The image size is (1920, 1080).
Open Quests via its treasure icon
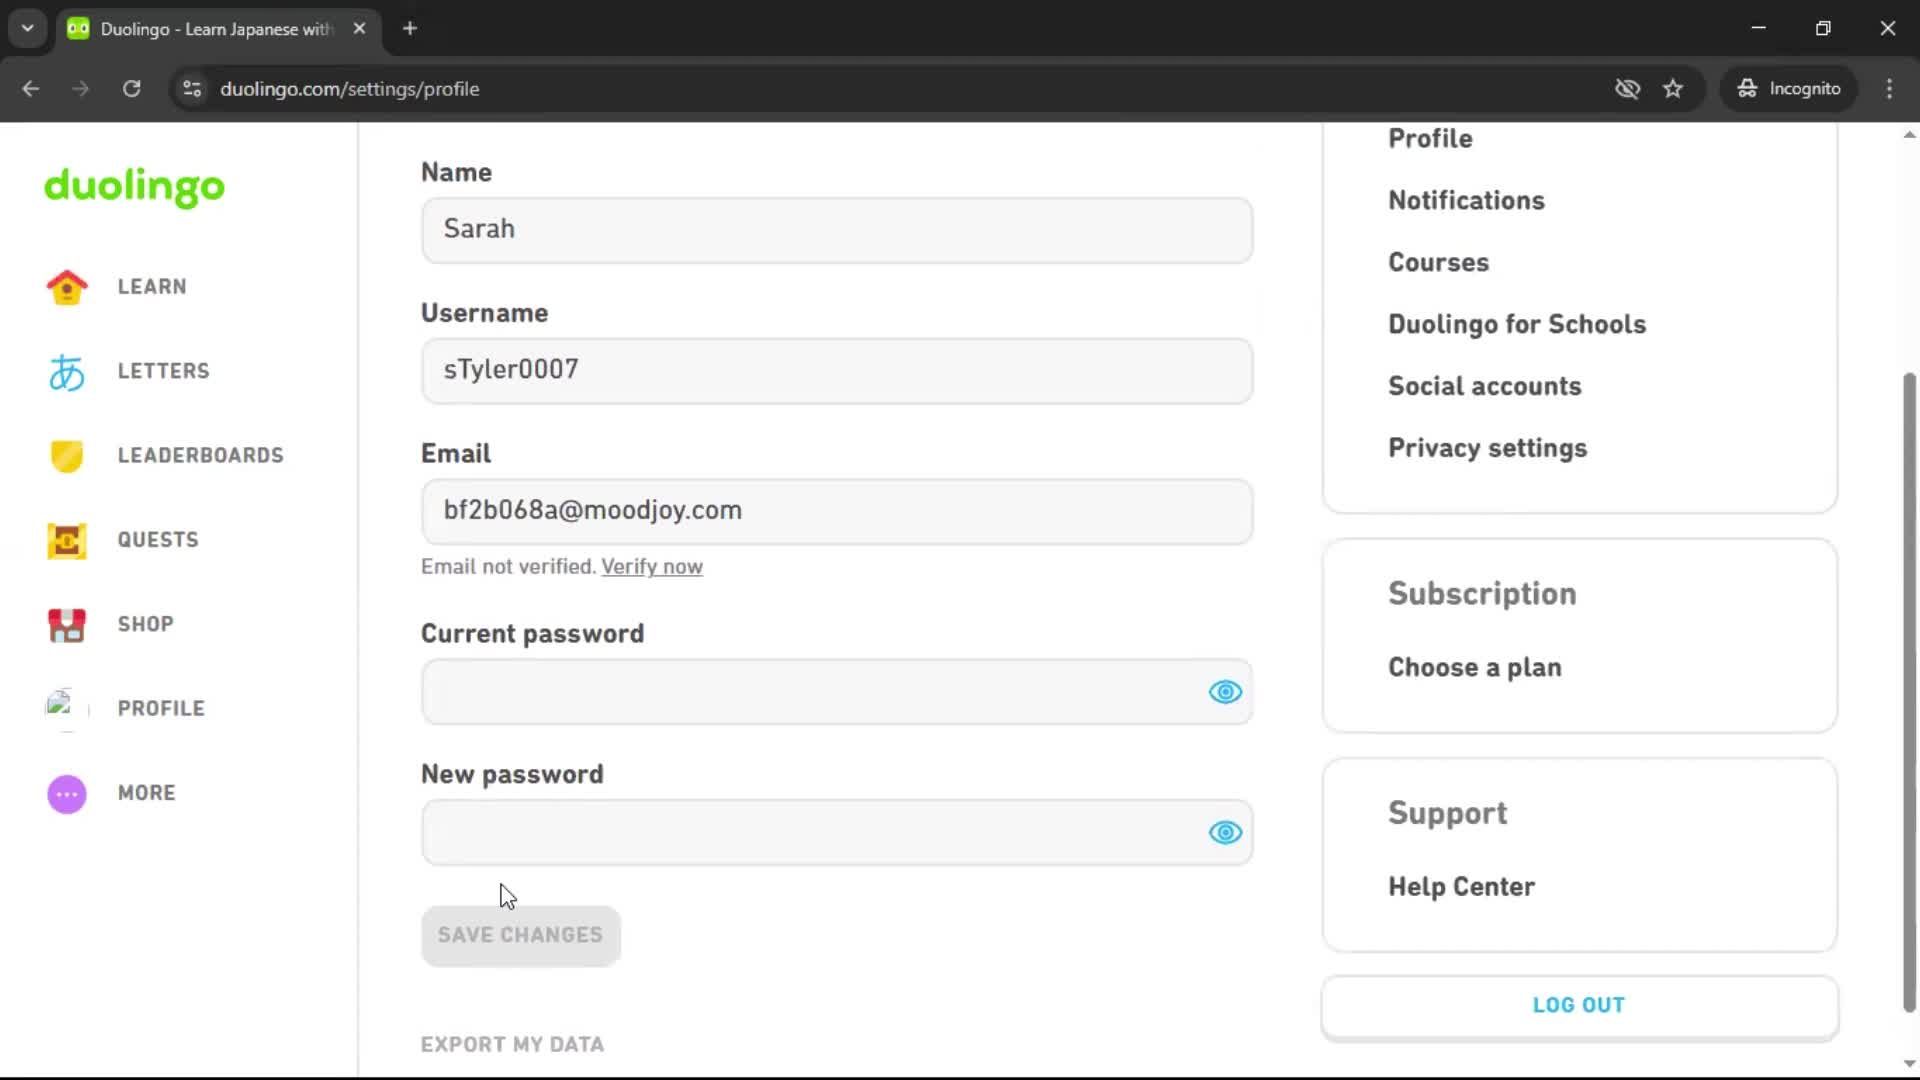pyautogui.click(x=66, y=540)
